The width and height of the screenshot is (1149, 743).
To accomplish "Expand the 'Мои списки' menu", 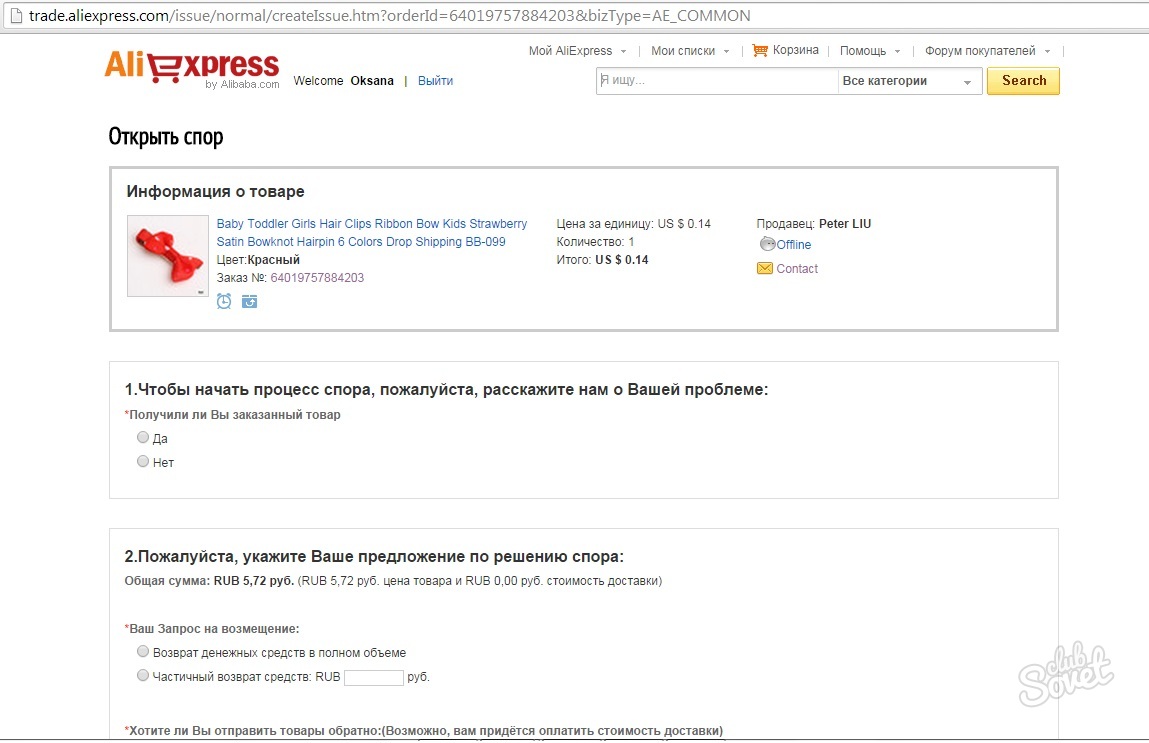I will tap(689, 51).
